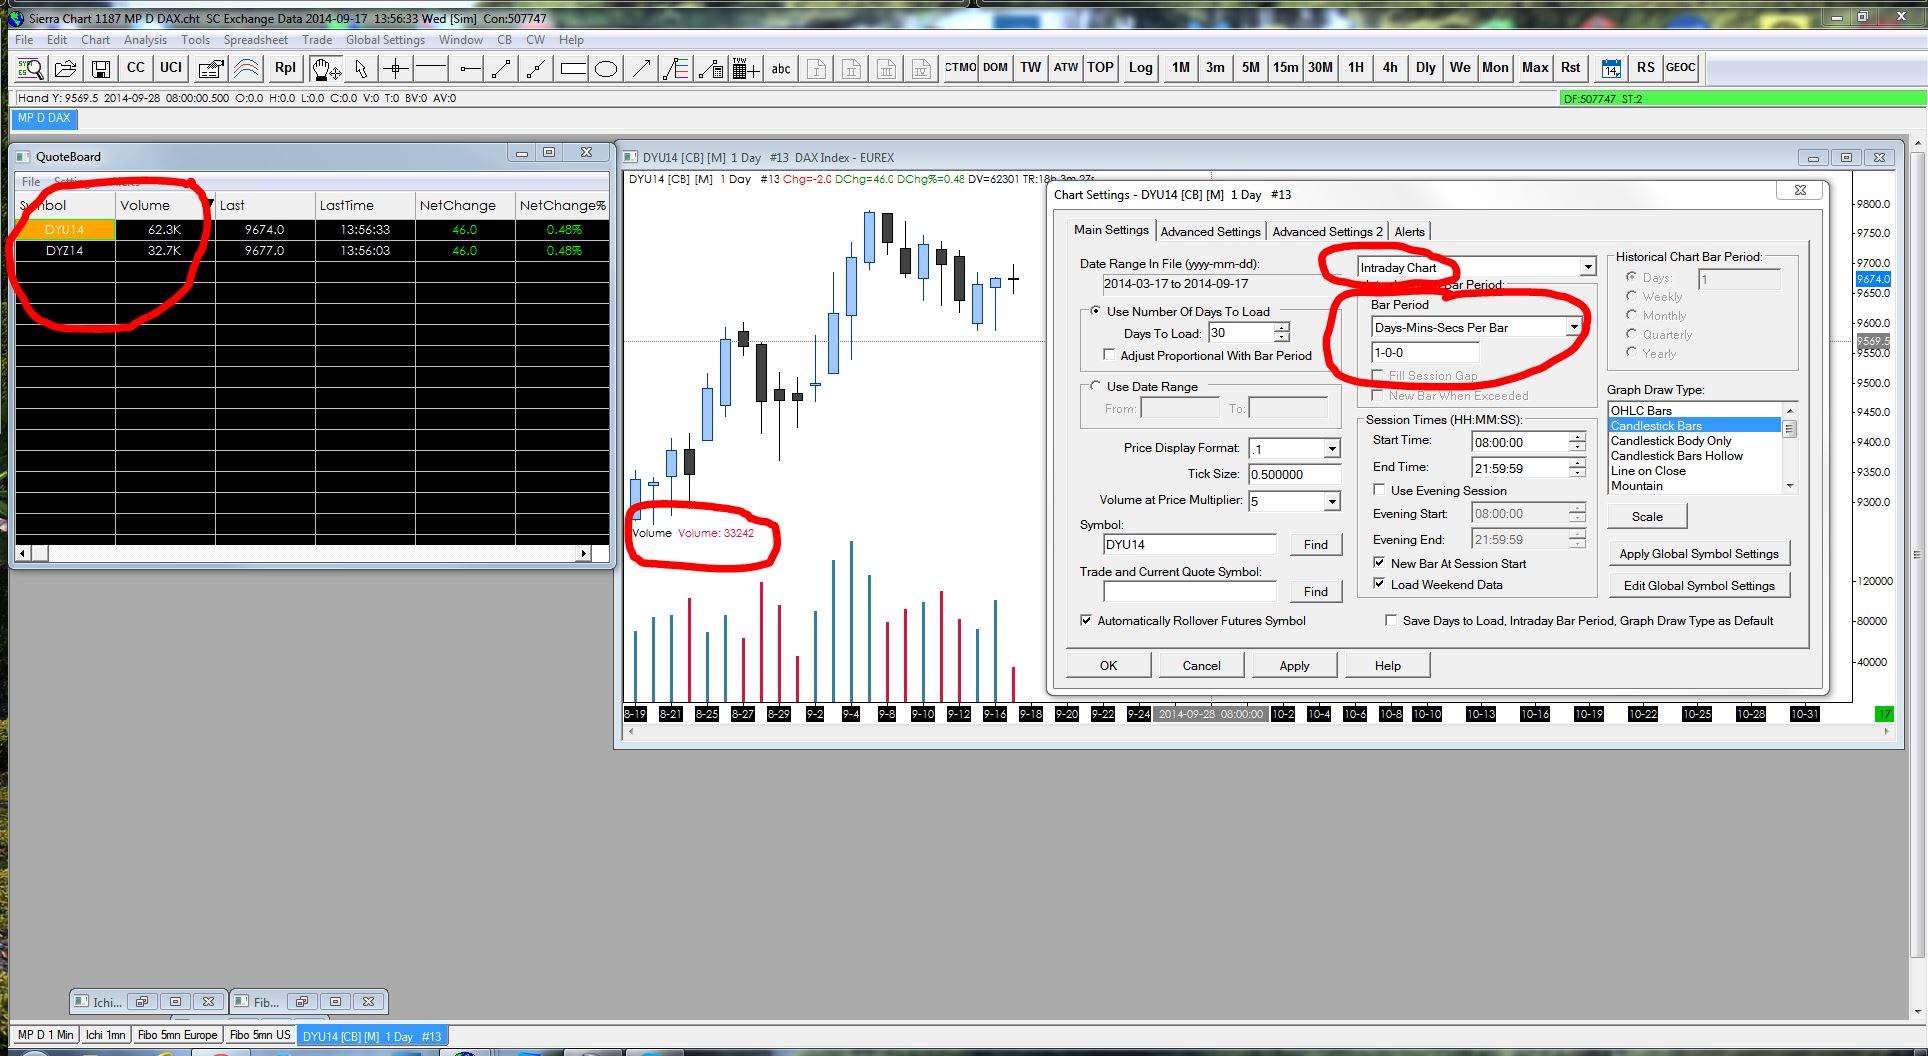1928x1056 pixels.
Task: Select the chart calculator tool icon
Action: (x=711, y=68)
